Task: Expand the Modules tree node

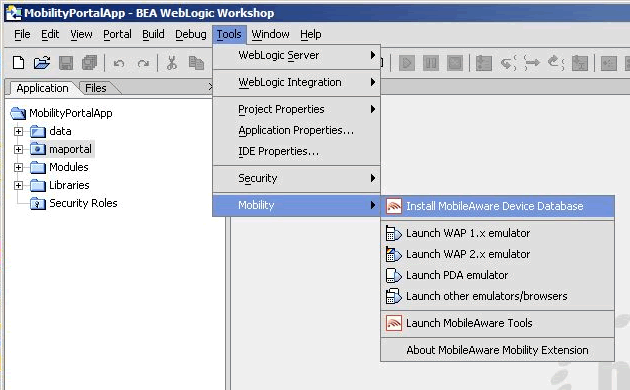Action: pos(18,167)
